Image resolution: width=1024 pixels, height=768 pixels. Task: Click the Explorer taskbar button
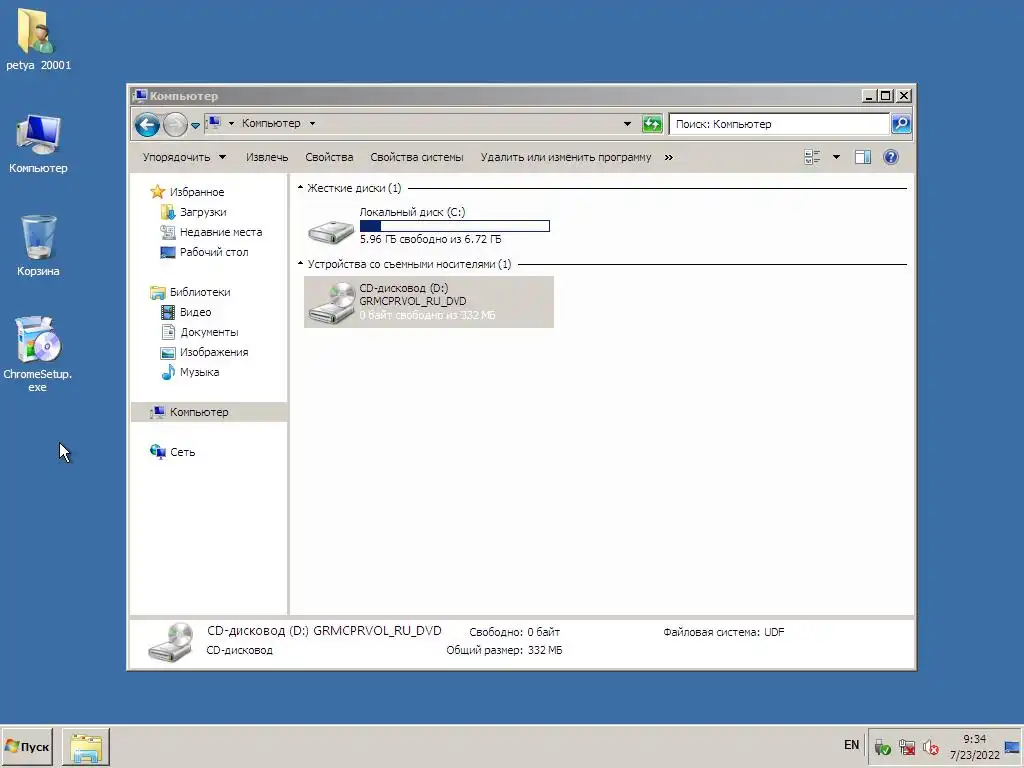tap(86, 746)
